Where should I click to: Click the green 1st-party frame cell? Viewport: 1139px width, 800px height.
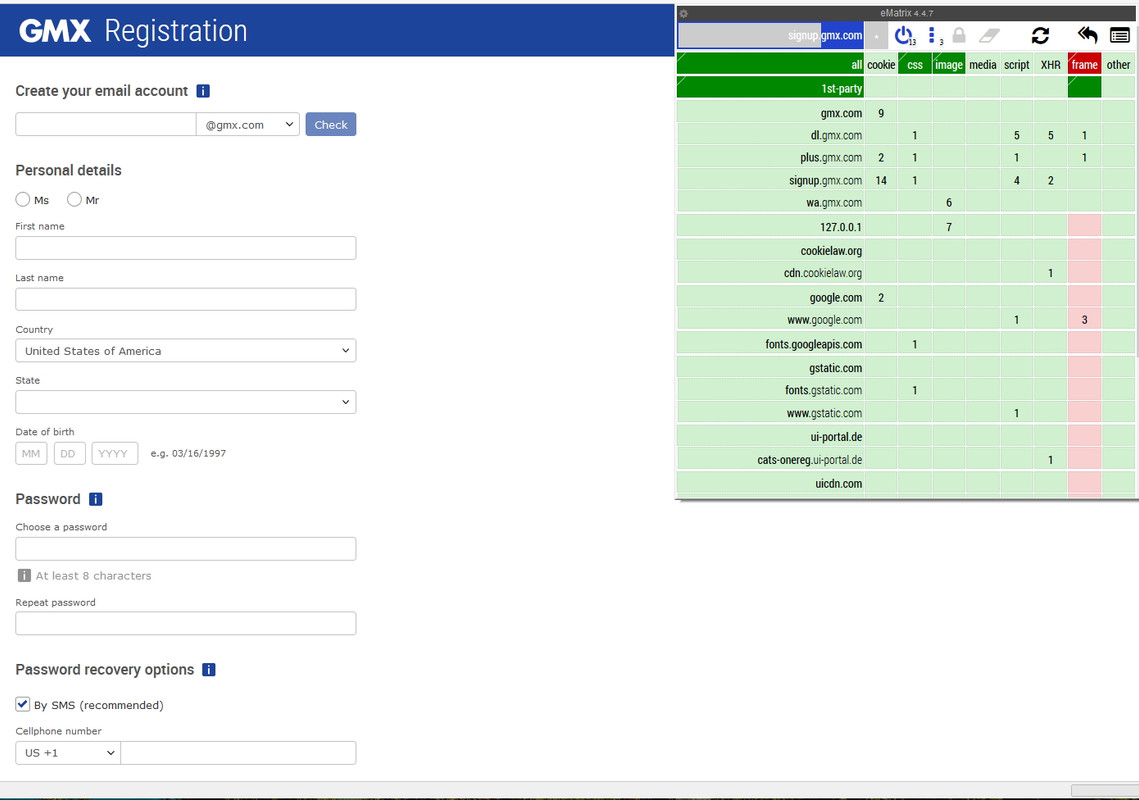pos(1085,87)
